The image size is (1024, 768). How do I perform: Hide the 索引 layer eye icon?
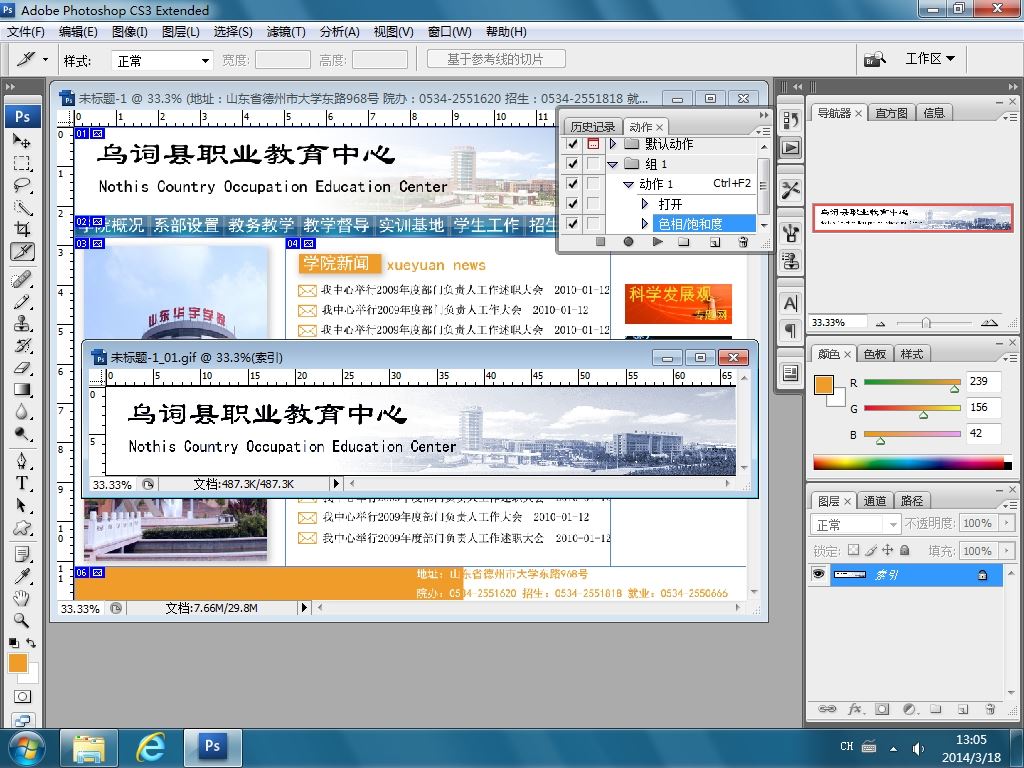click(x=818, y=574)
